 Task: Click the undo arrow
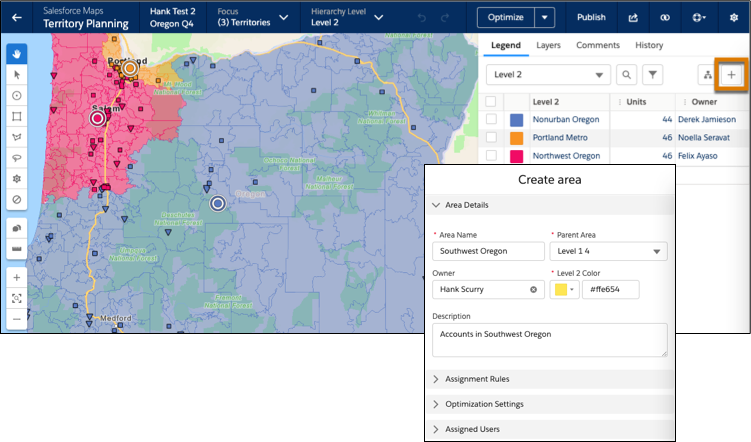[x=421, y=18]
